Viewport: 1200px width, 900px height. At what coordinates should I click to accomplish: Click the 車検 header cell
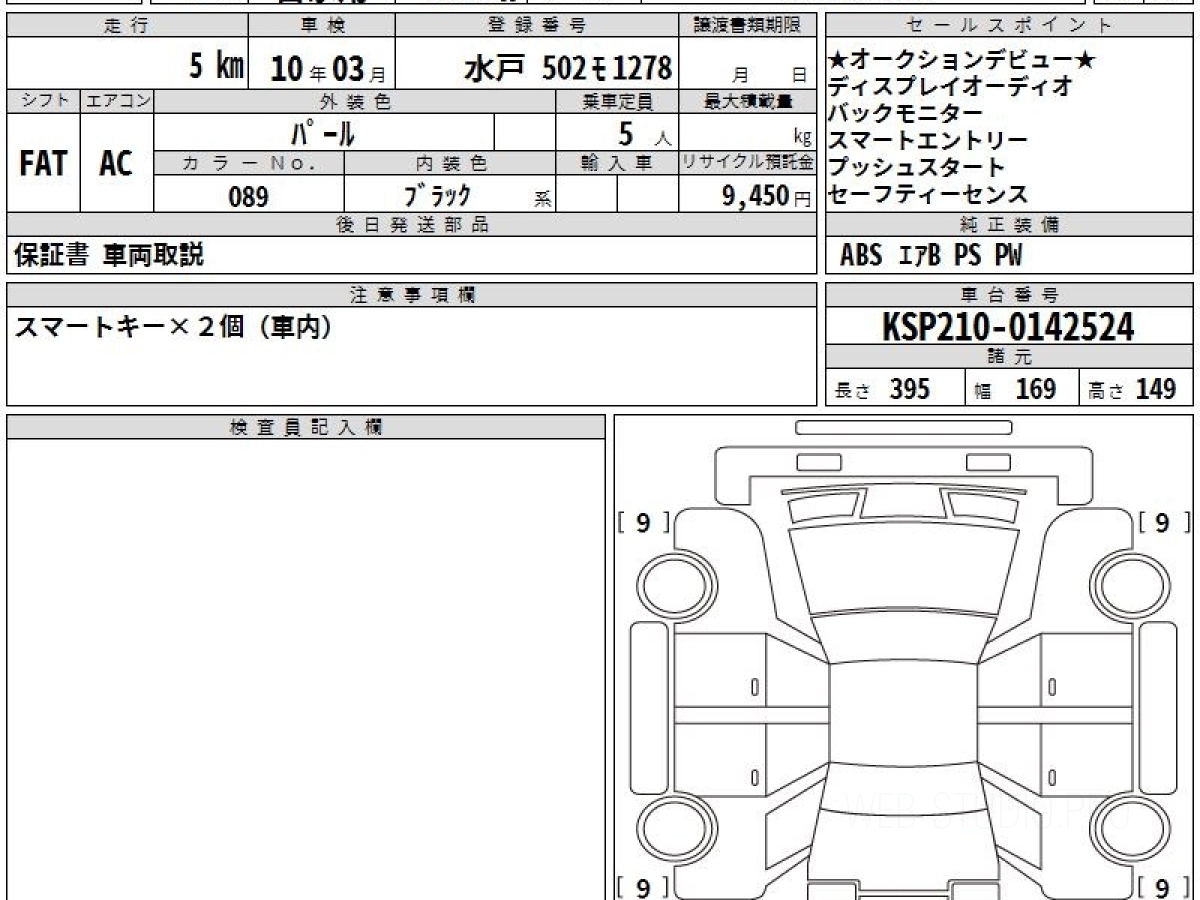point(322,26)
